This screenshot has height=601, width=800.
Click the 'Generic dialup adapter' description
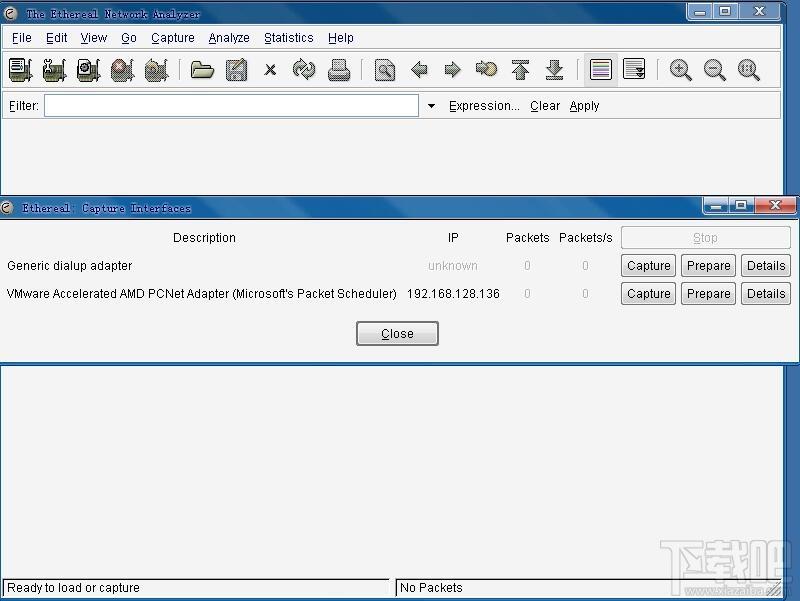(x=69, y=266)
